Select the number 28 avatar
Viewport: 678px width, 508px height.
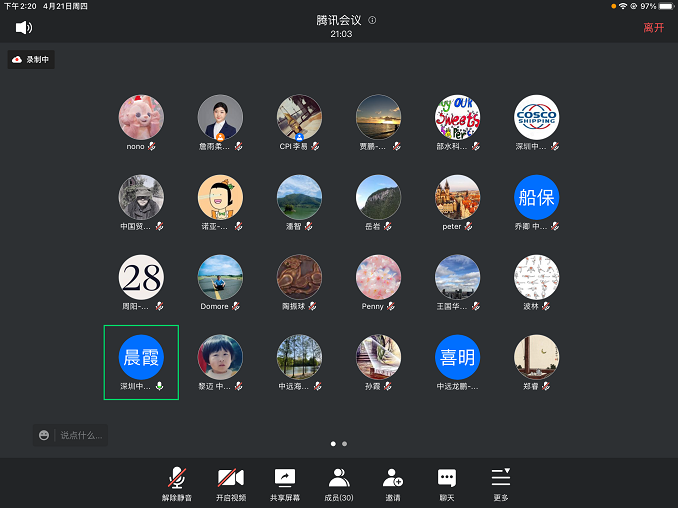coord(141,277)
